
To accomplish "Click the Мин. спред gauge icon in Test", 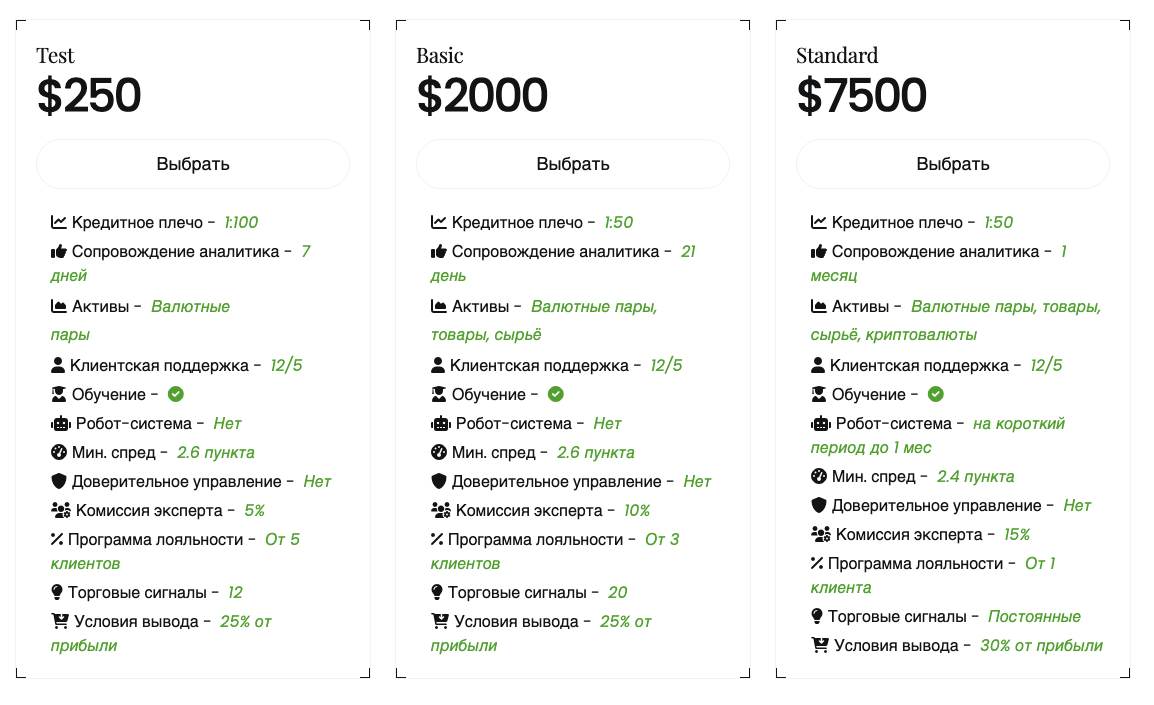I will tap(59, 452).
